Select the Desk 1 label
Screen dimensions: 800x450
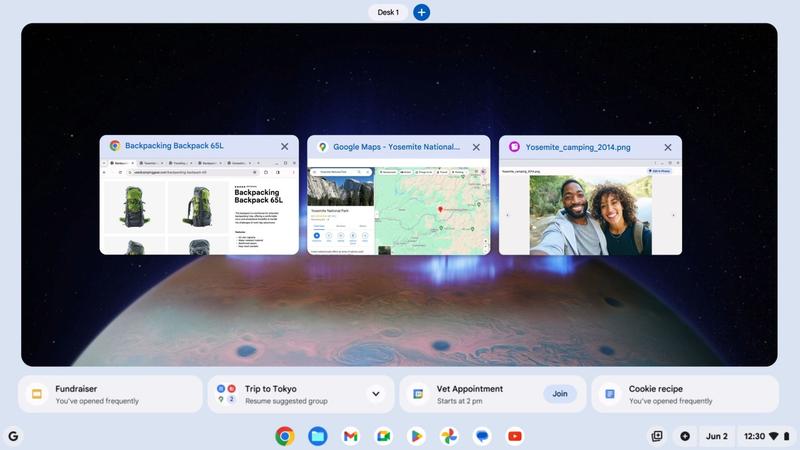tap(387, 12)
